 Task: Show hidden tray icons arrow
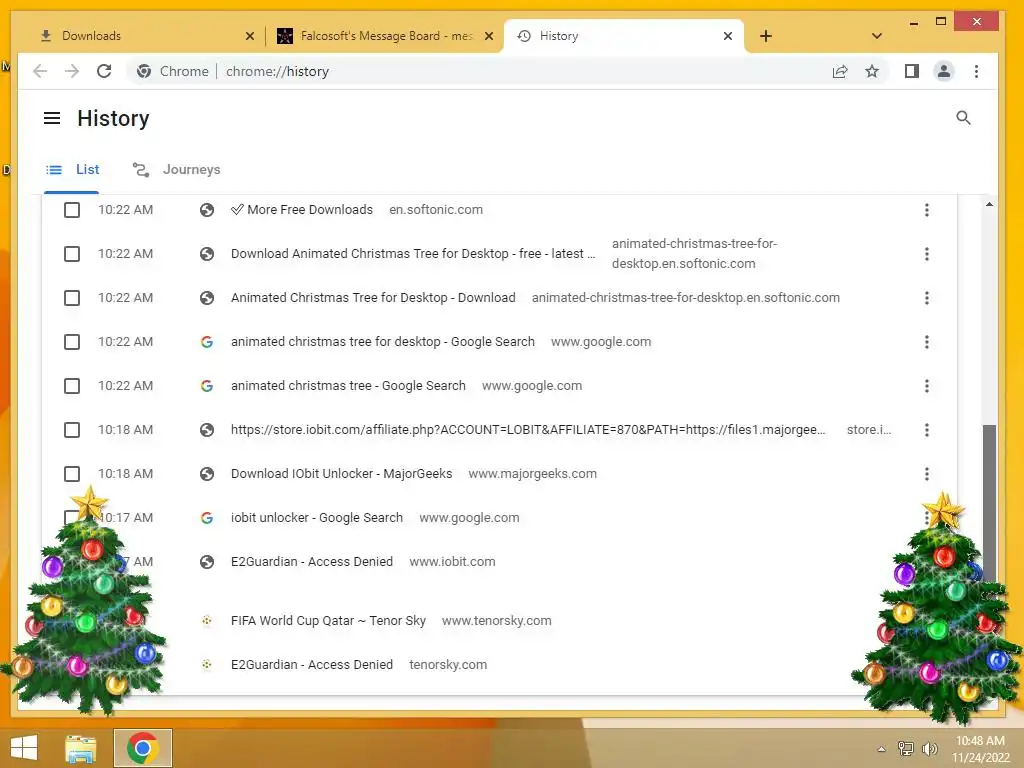click(x=881, y=749)
